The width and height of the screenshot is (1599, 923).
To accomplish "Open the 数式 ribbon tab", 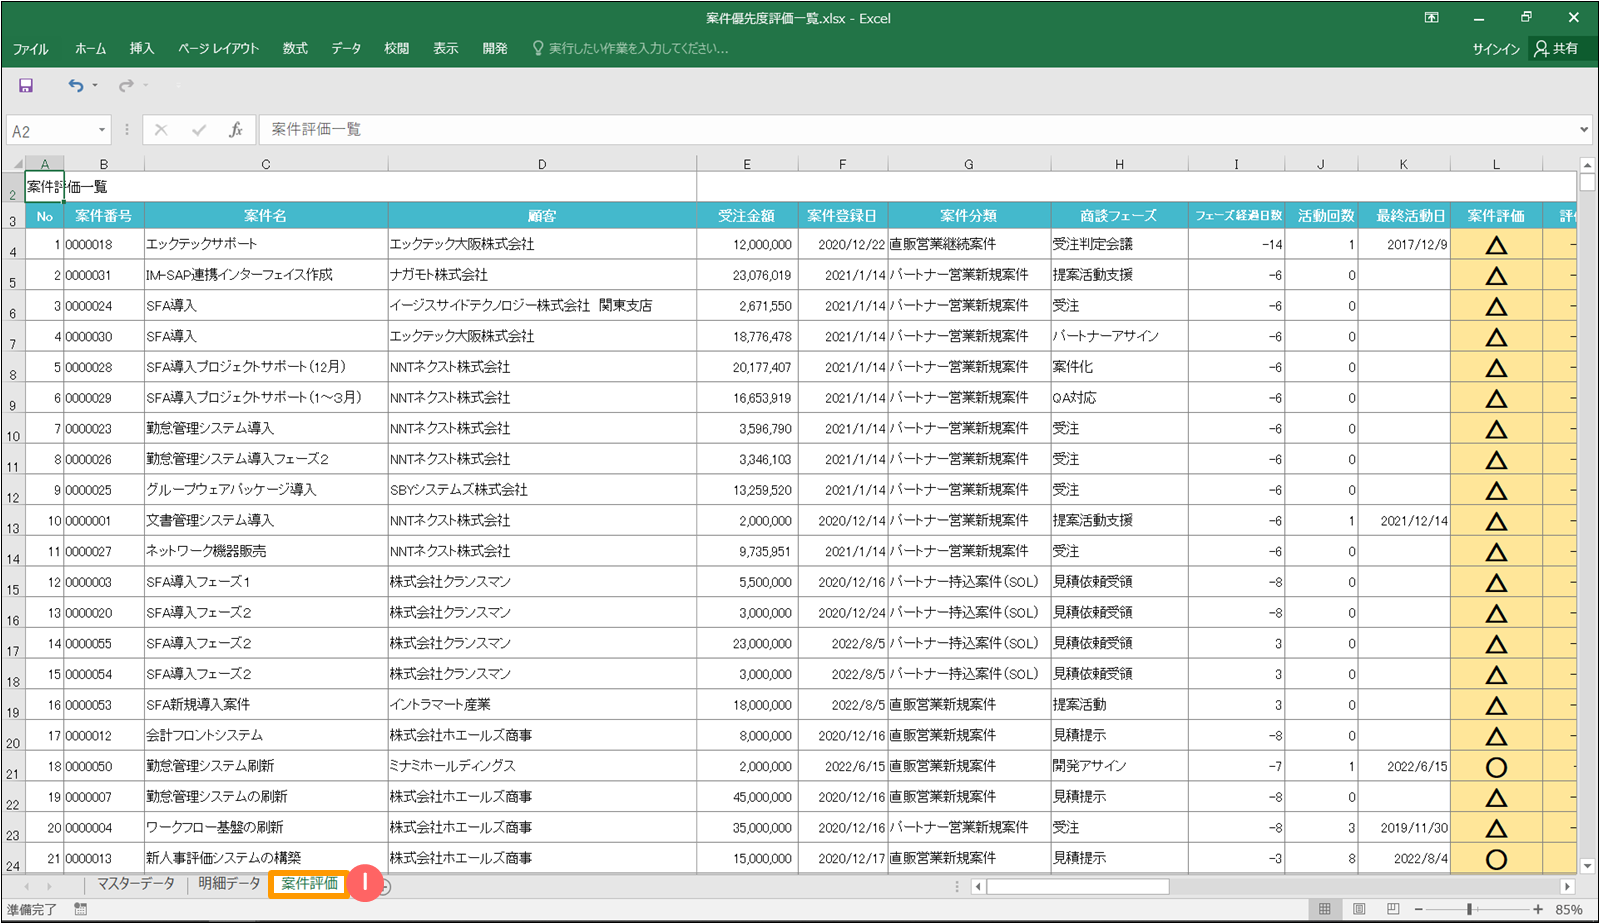I will click(x=295, y=49).
